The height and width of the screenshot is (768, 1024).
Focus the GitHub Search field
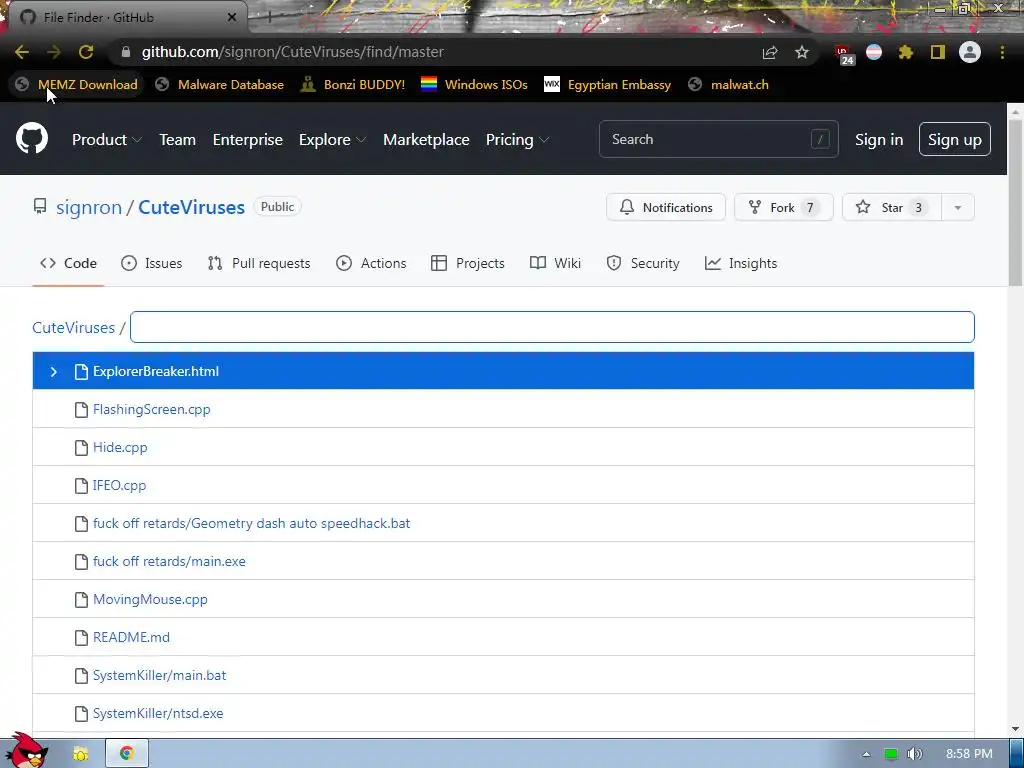coord(718,139)
